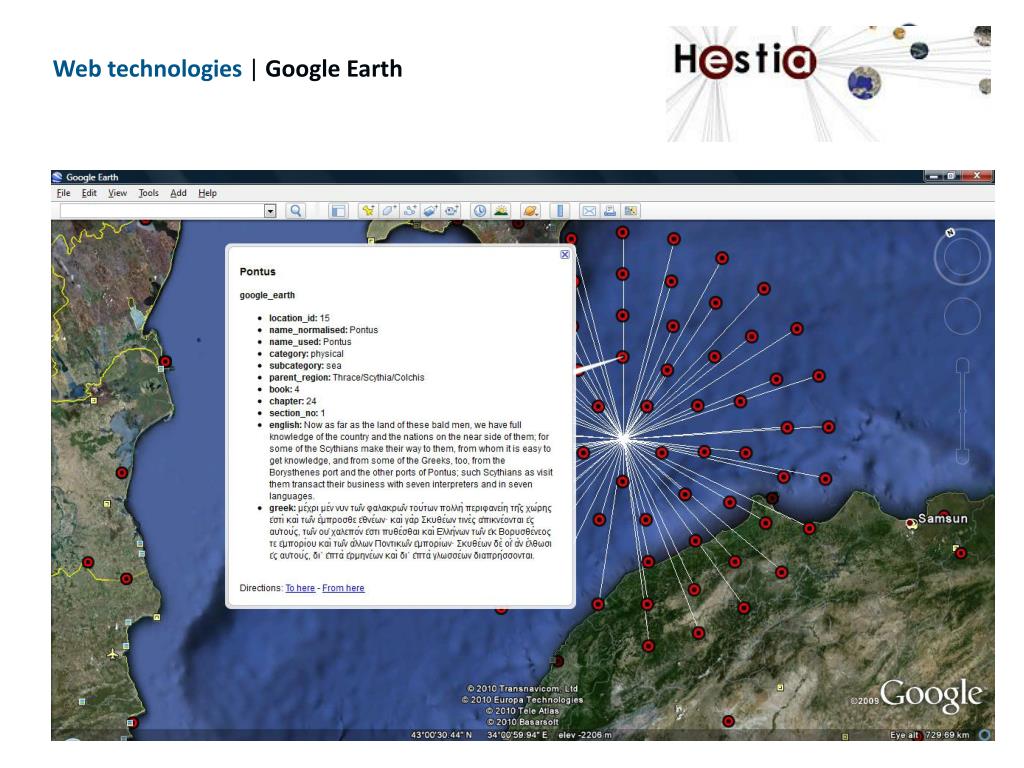The height and width of the screenshot is (768, 1024).
Task: Click the 'chapter: 24' line
Action: [293, 401]
